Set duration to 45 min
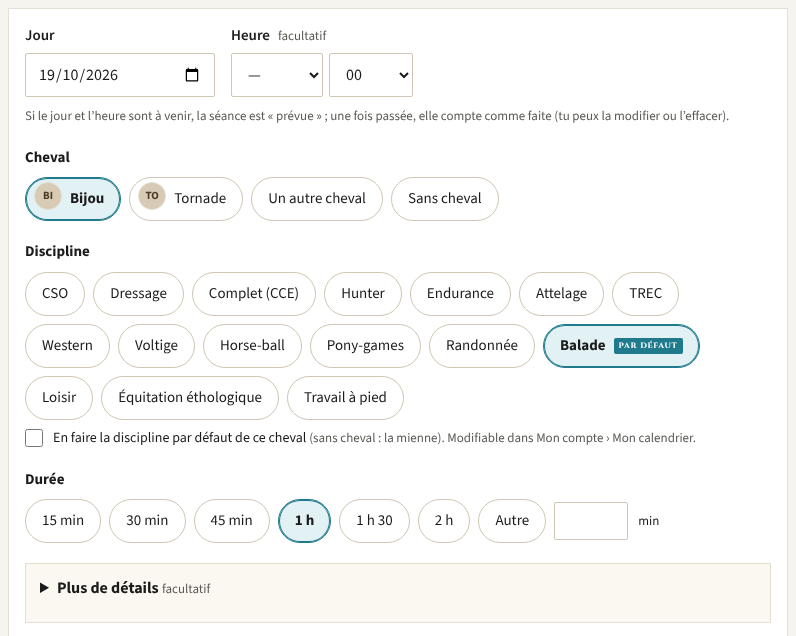This screenshot has width=796, height=636. [x=231, y=521]
